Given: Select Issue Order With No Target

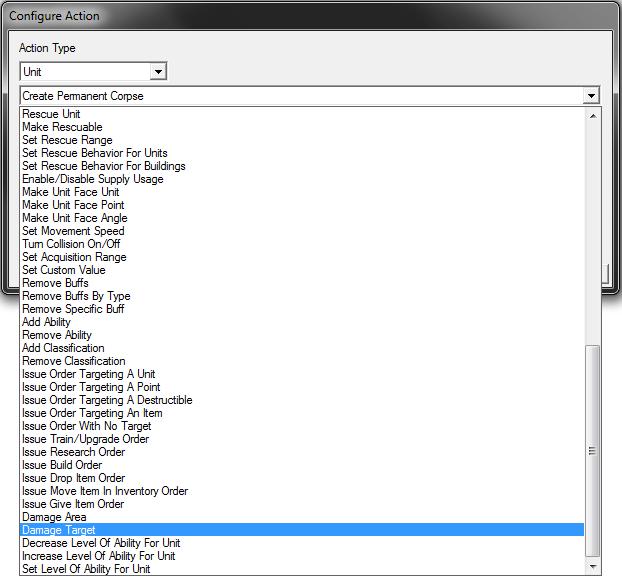Looking at the screenshot, I should pos(302,426).
